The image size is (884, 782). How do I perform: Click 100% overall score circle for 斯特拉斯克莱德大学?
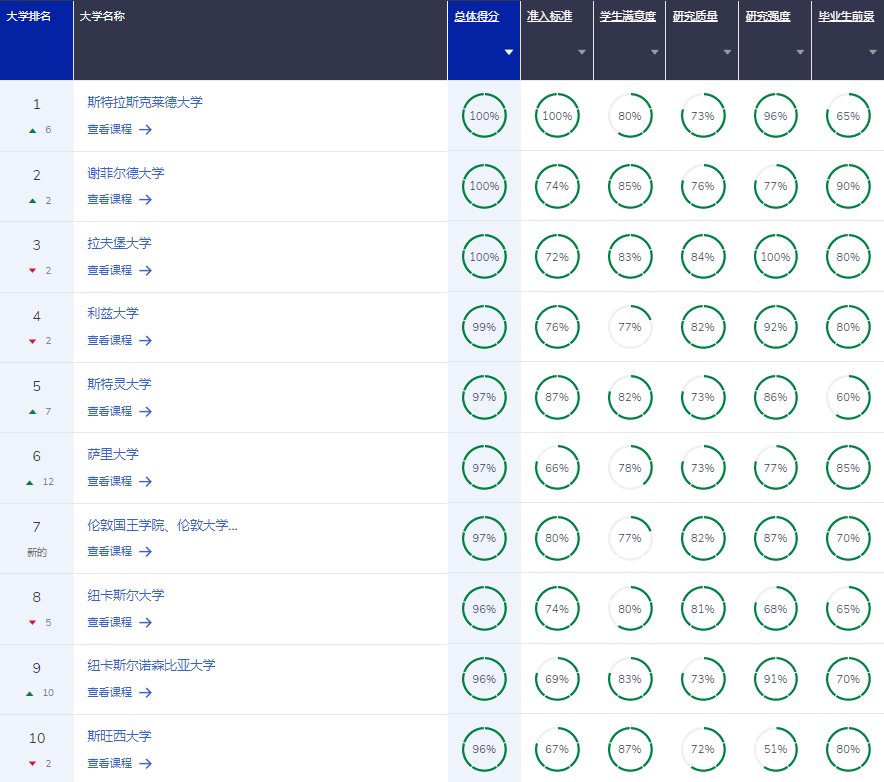click(x=484, y=116)
